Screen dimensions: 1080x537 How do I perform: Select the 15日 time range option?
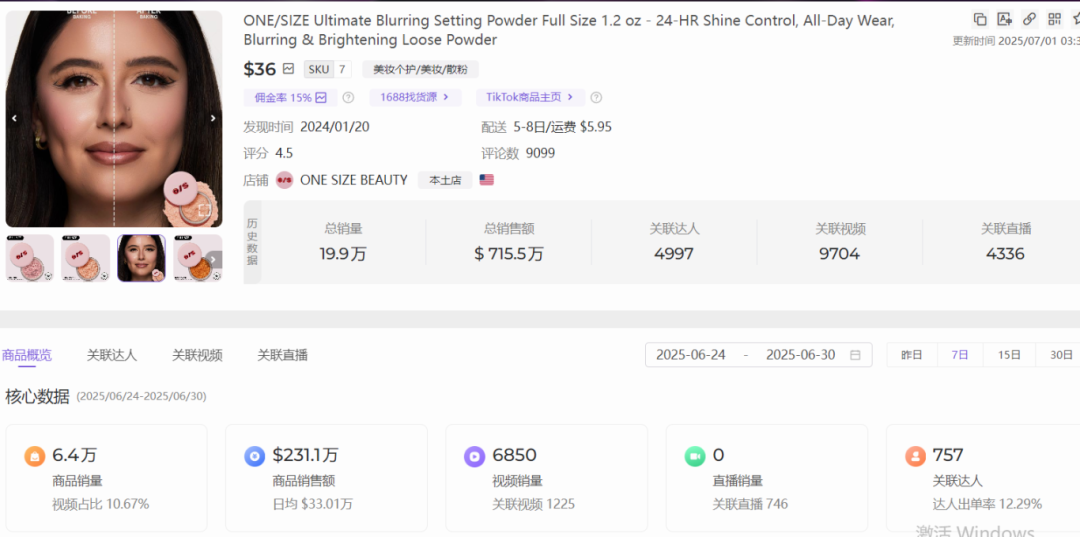[1009, 355]
